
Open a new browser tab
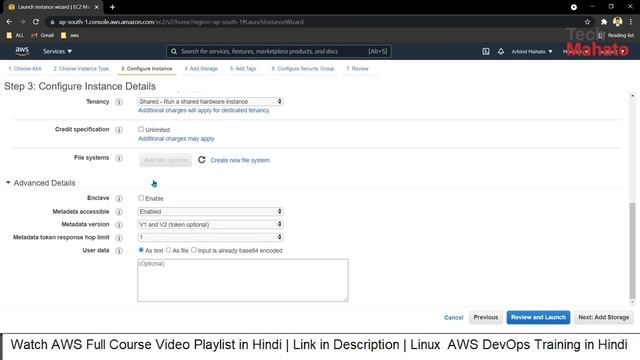112,7
